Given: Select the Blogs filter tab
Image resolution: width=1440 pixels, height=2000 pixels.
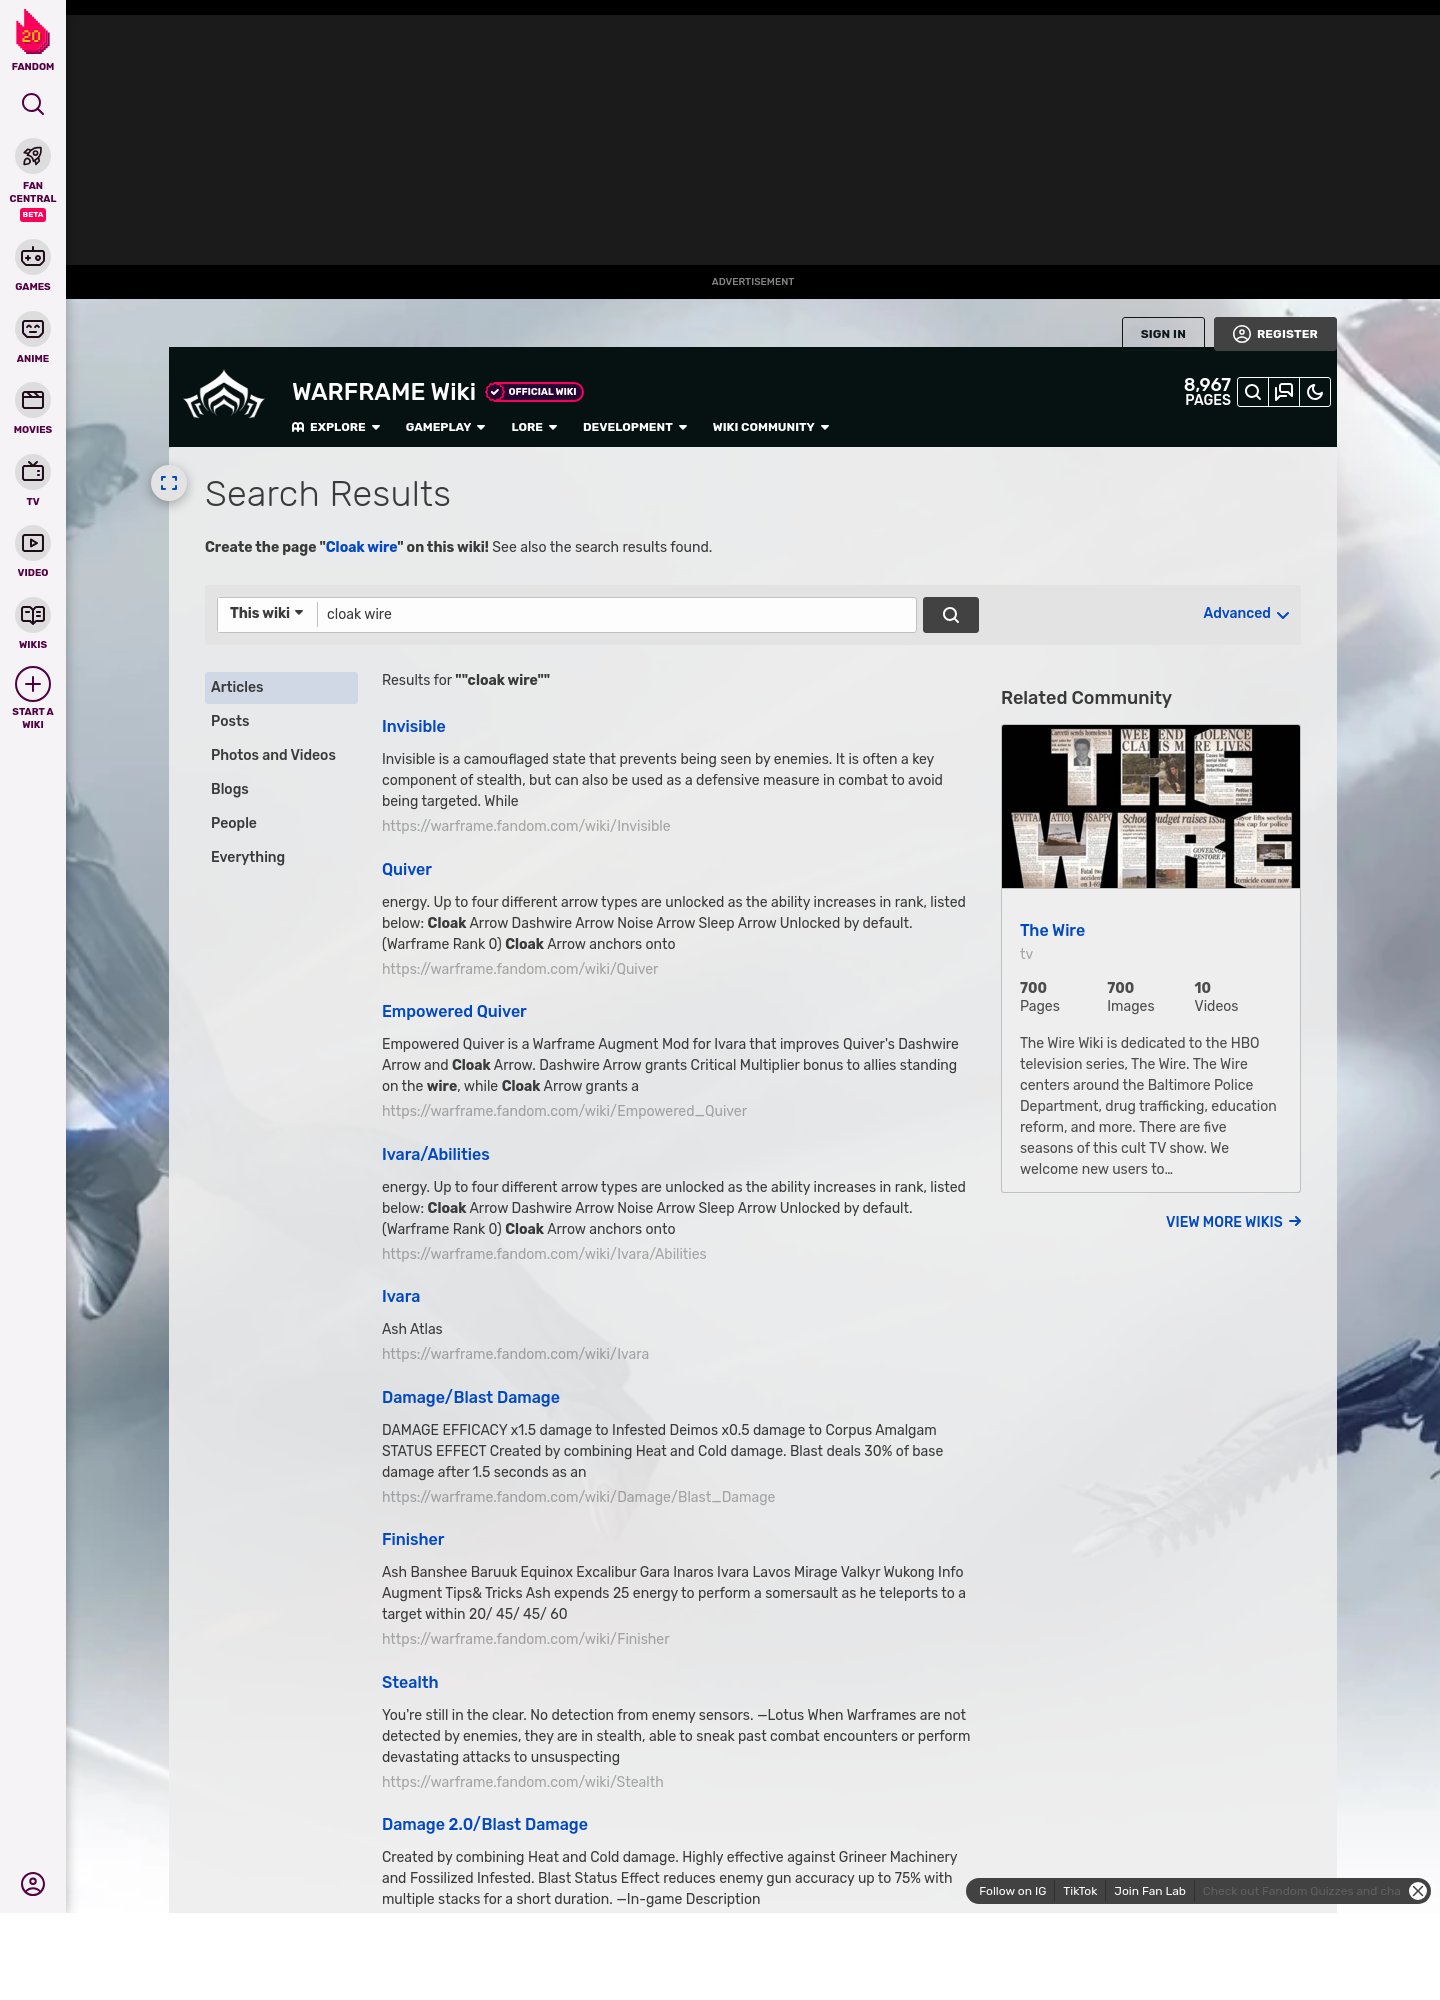Looking at the screenshot, I should coord(281,789).
